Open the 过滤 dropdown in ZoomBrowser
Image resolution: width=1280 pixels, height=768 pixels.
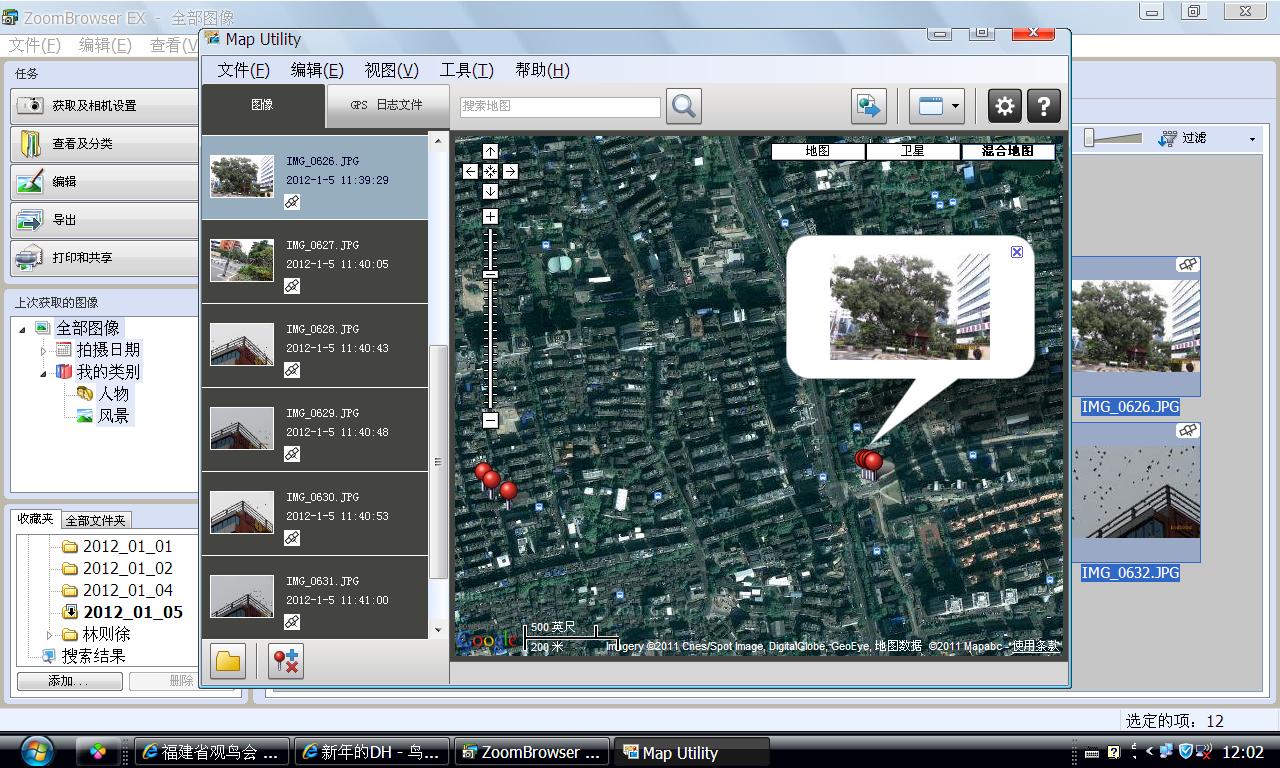pyautogui.click(x=1207, y=138)
